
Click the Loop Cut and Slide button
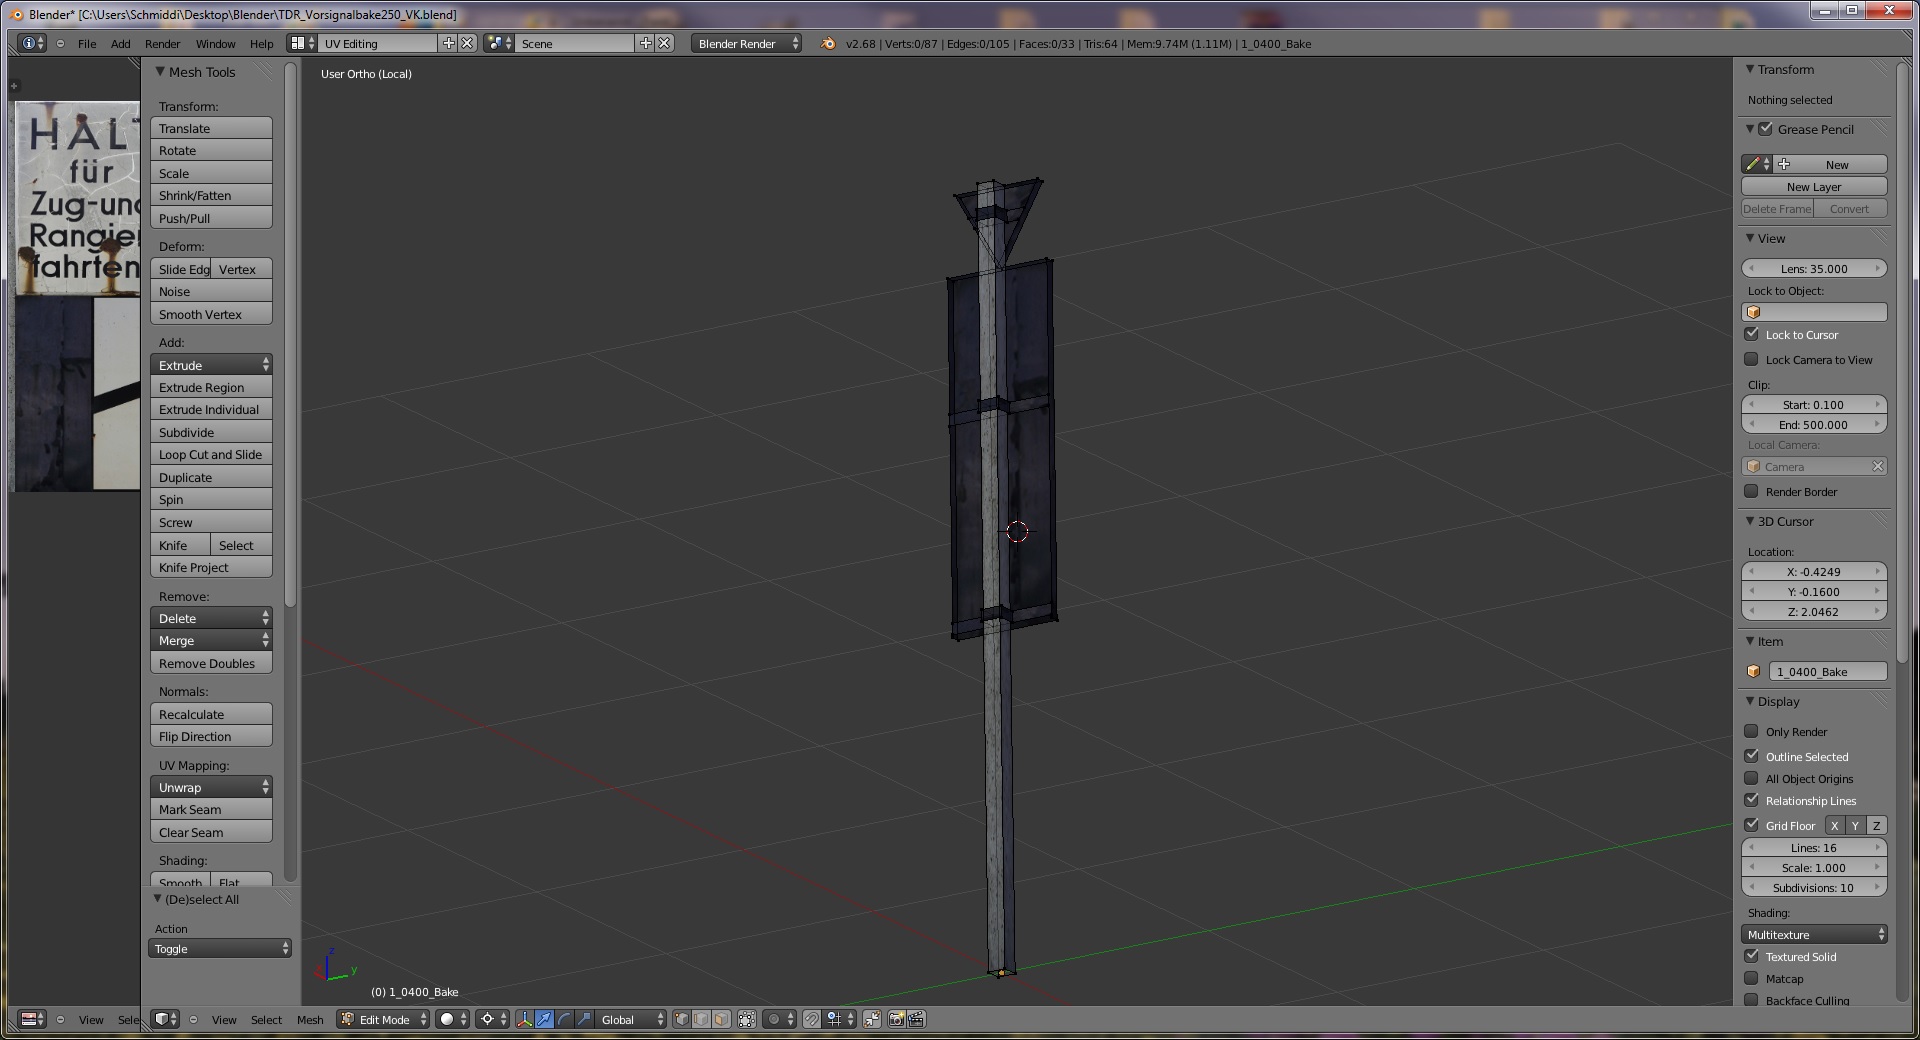click(211, 454)
